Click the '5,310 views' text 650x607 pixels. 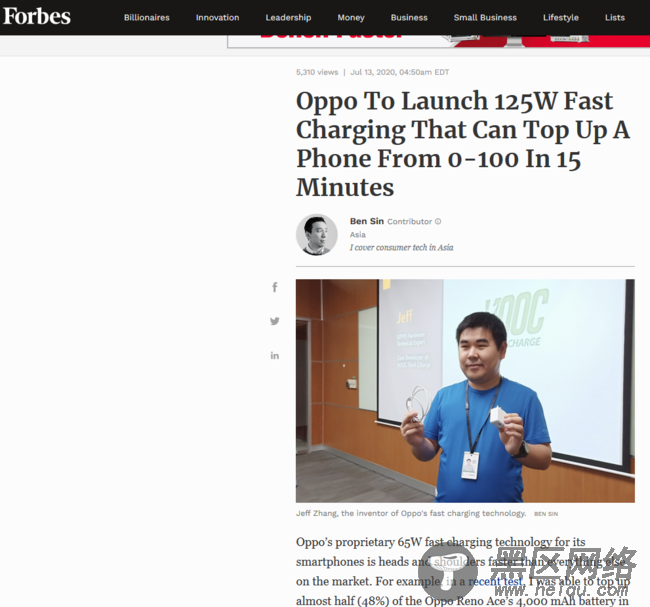coord(317,72)
